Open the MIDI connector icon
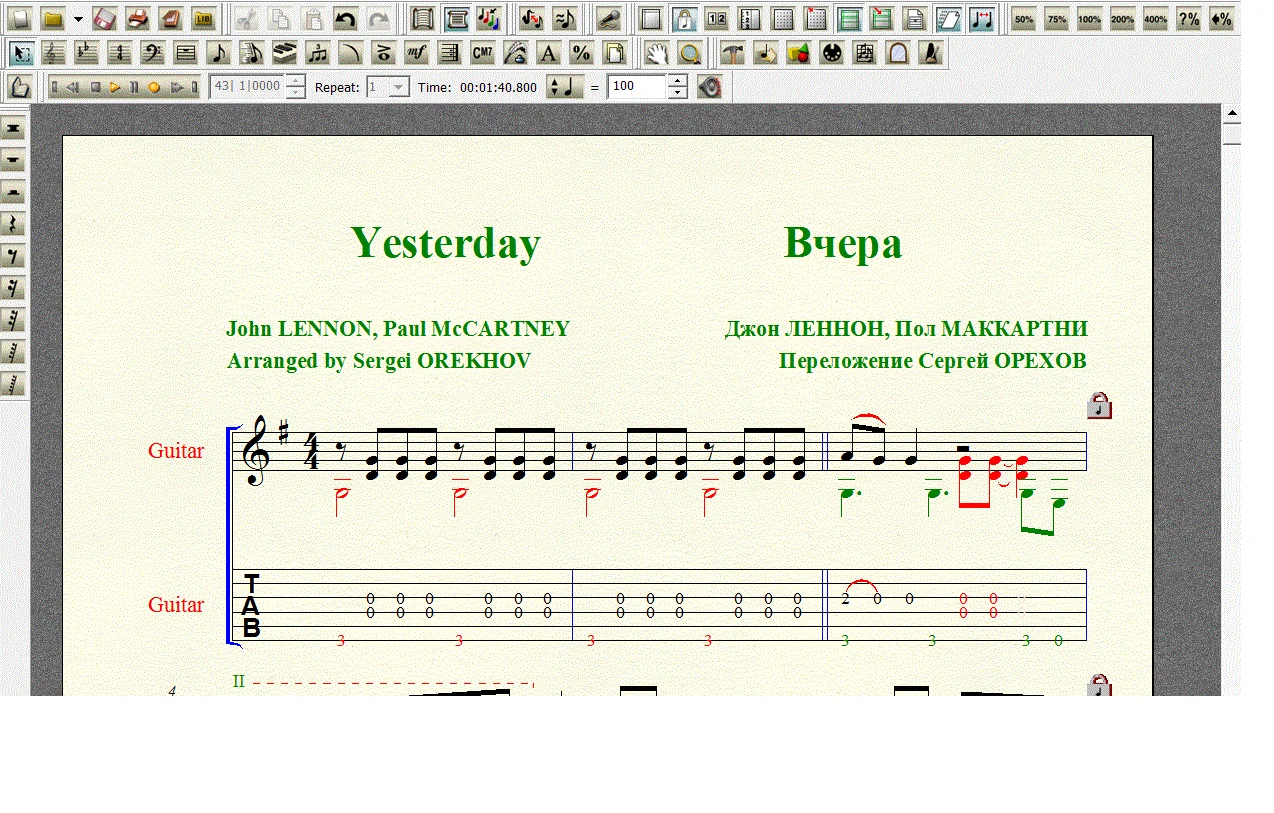1274x813 pixels. (831, 53)
